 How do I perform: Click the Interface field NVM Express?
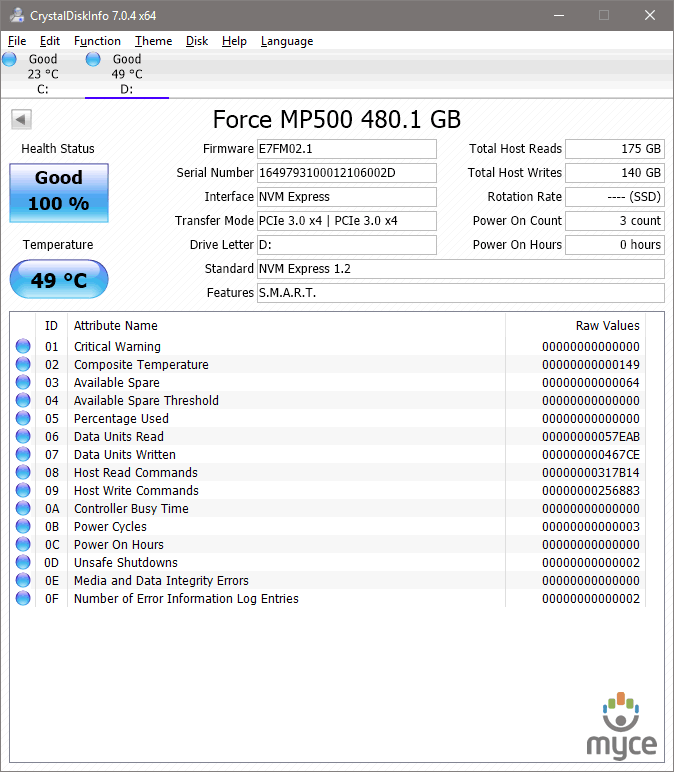coord(347,197)
